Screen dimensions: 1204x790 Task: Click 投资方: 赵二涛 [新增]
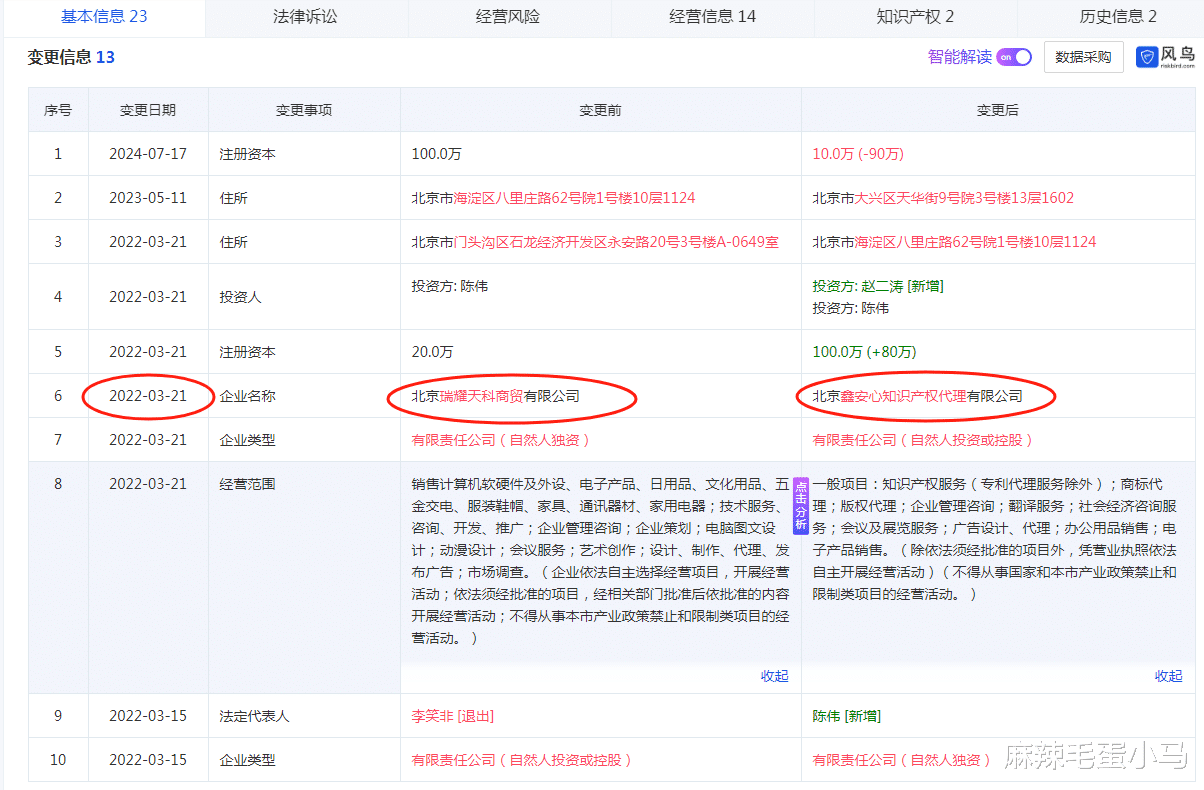877,286
